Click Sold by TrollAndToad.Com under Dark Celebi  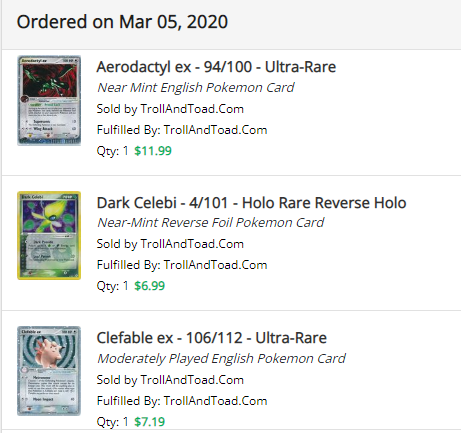click(x=170, y=244)
